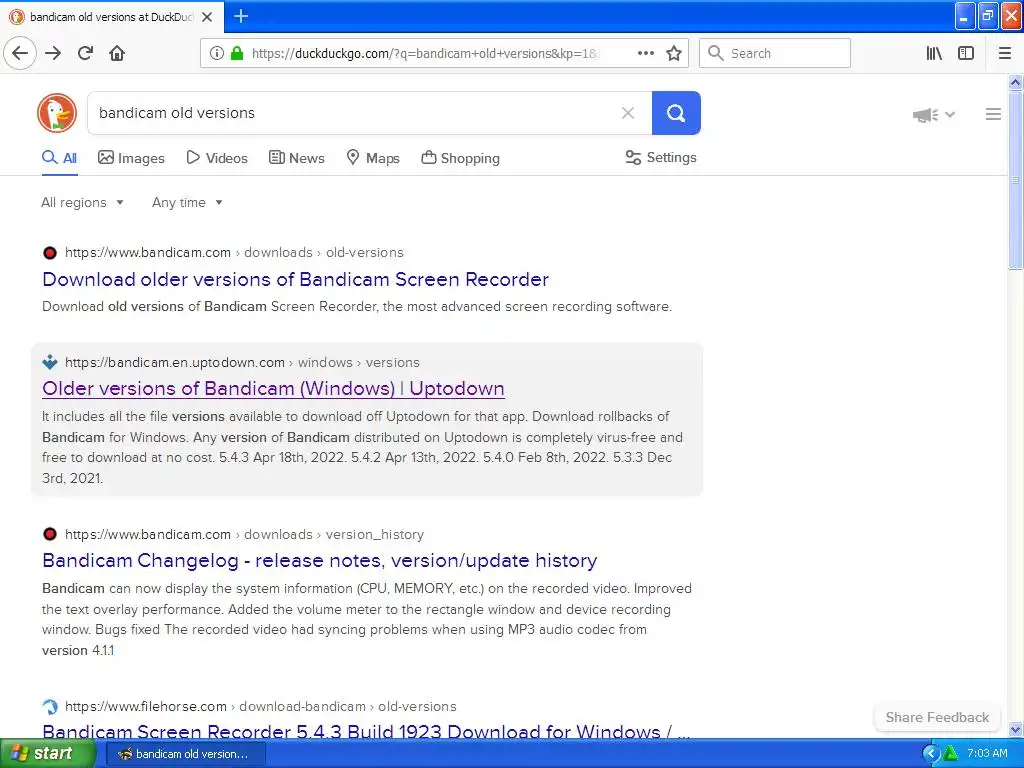Open the Firefox Library icon
1024x768 pixels.
click(x=934, y=53)
